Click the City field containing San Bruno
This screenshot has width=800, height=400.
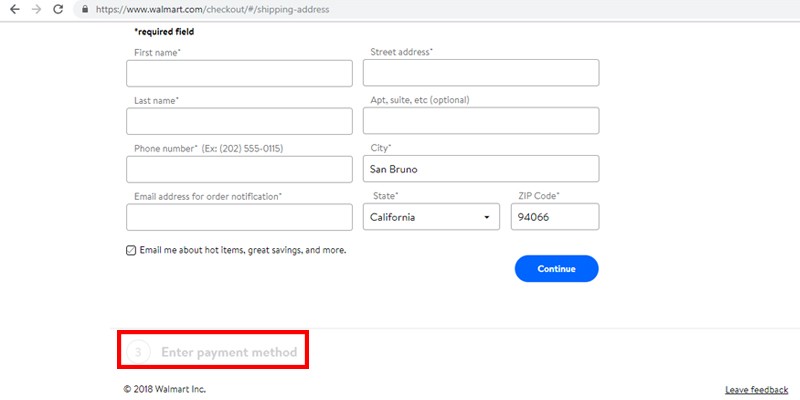[x=480, y=169]
